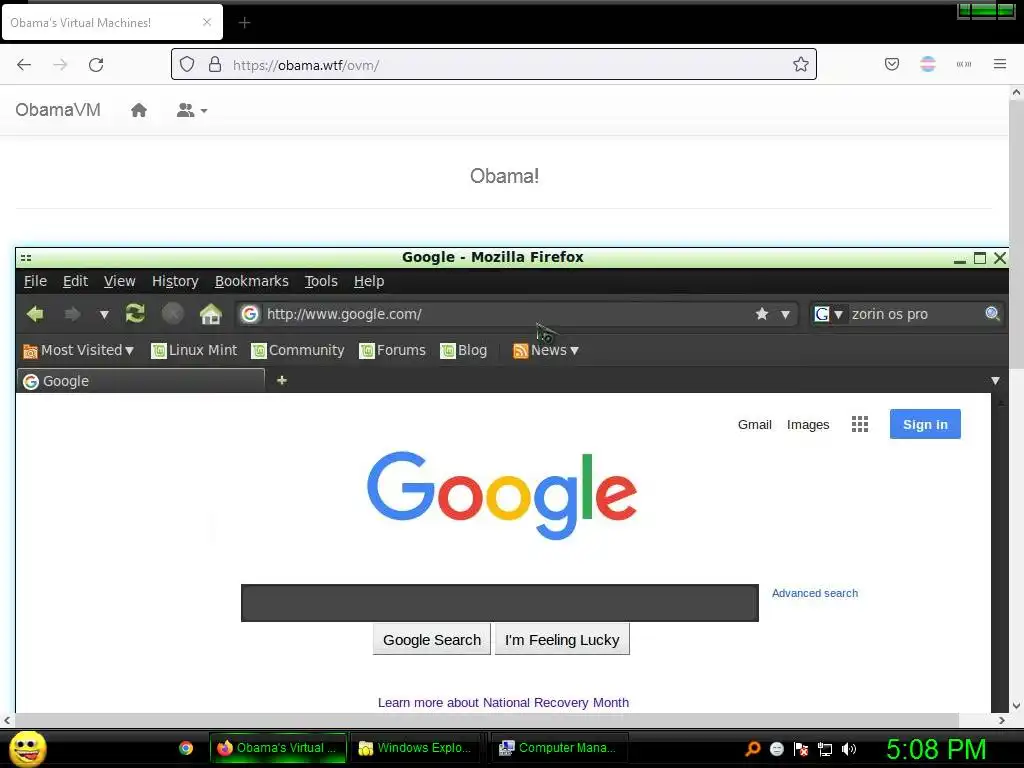1024x768 pixels.
Task: Reload the obama.wtf page
Action: click(x=96, y=65)
